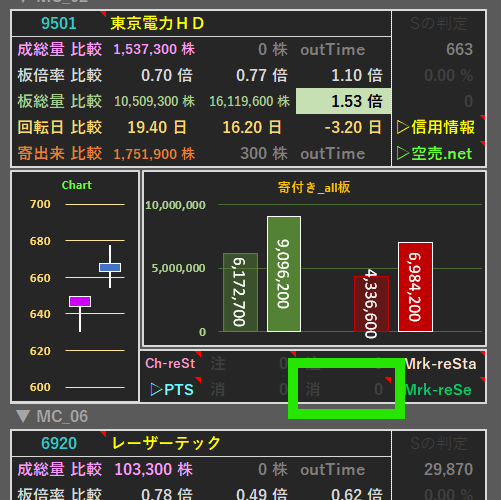Select the 9501 stock code cell
501x500 pixels.
pos(59,23)
